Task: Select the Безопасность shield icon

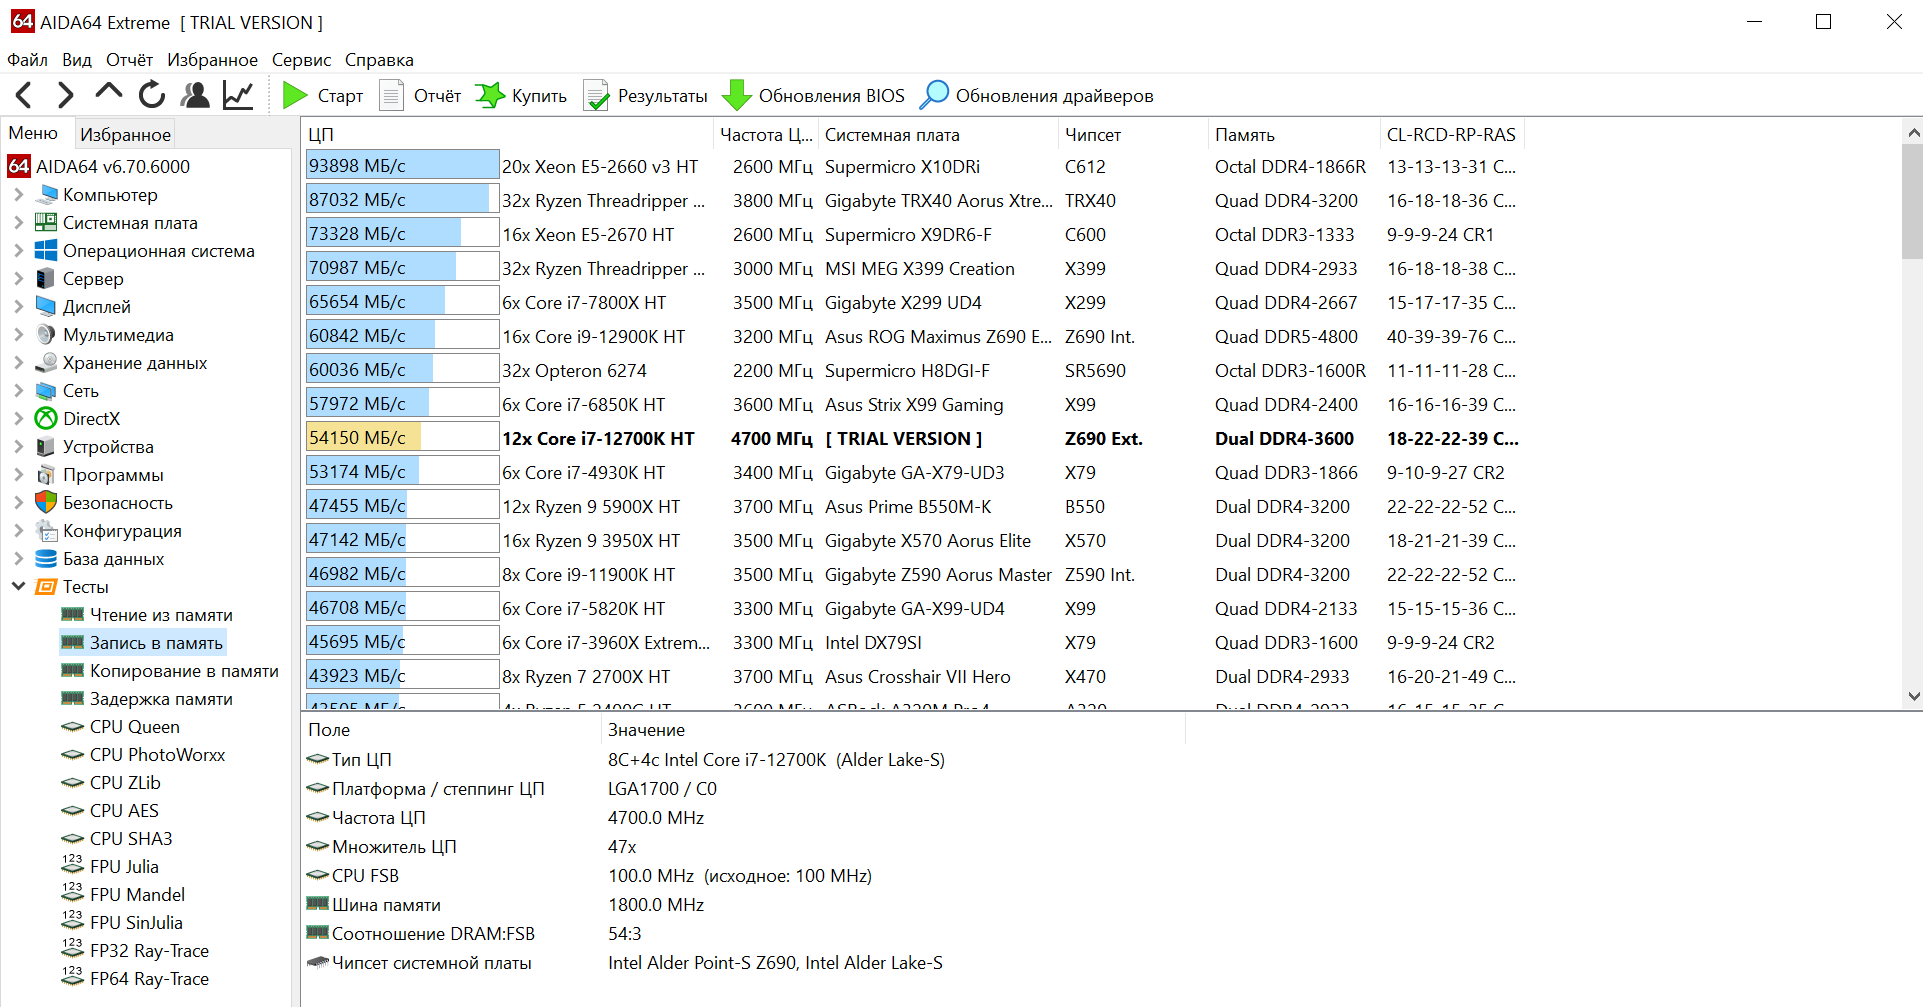Action: 46,502
